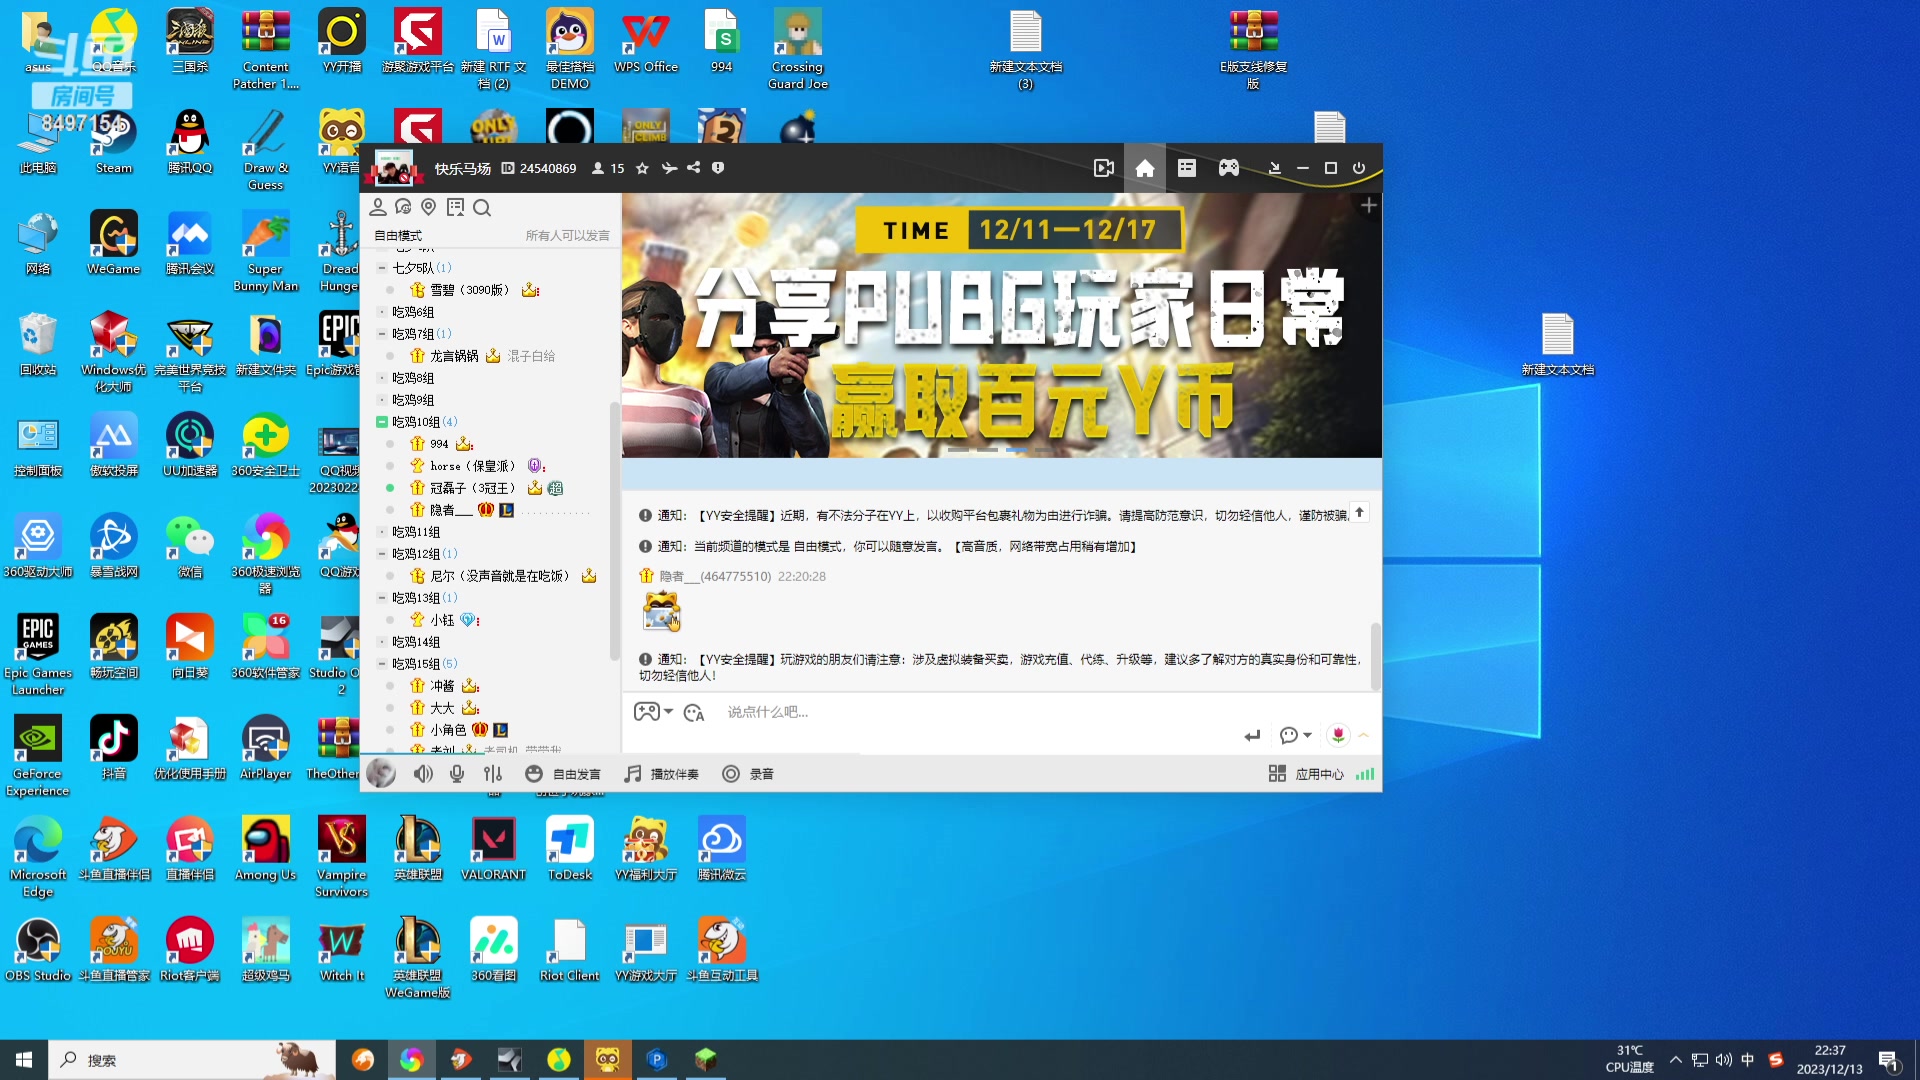Viewport: 1920px width, 1080px height.
Task: Open member search in the sidebar
Action: 482,208
